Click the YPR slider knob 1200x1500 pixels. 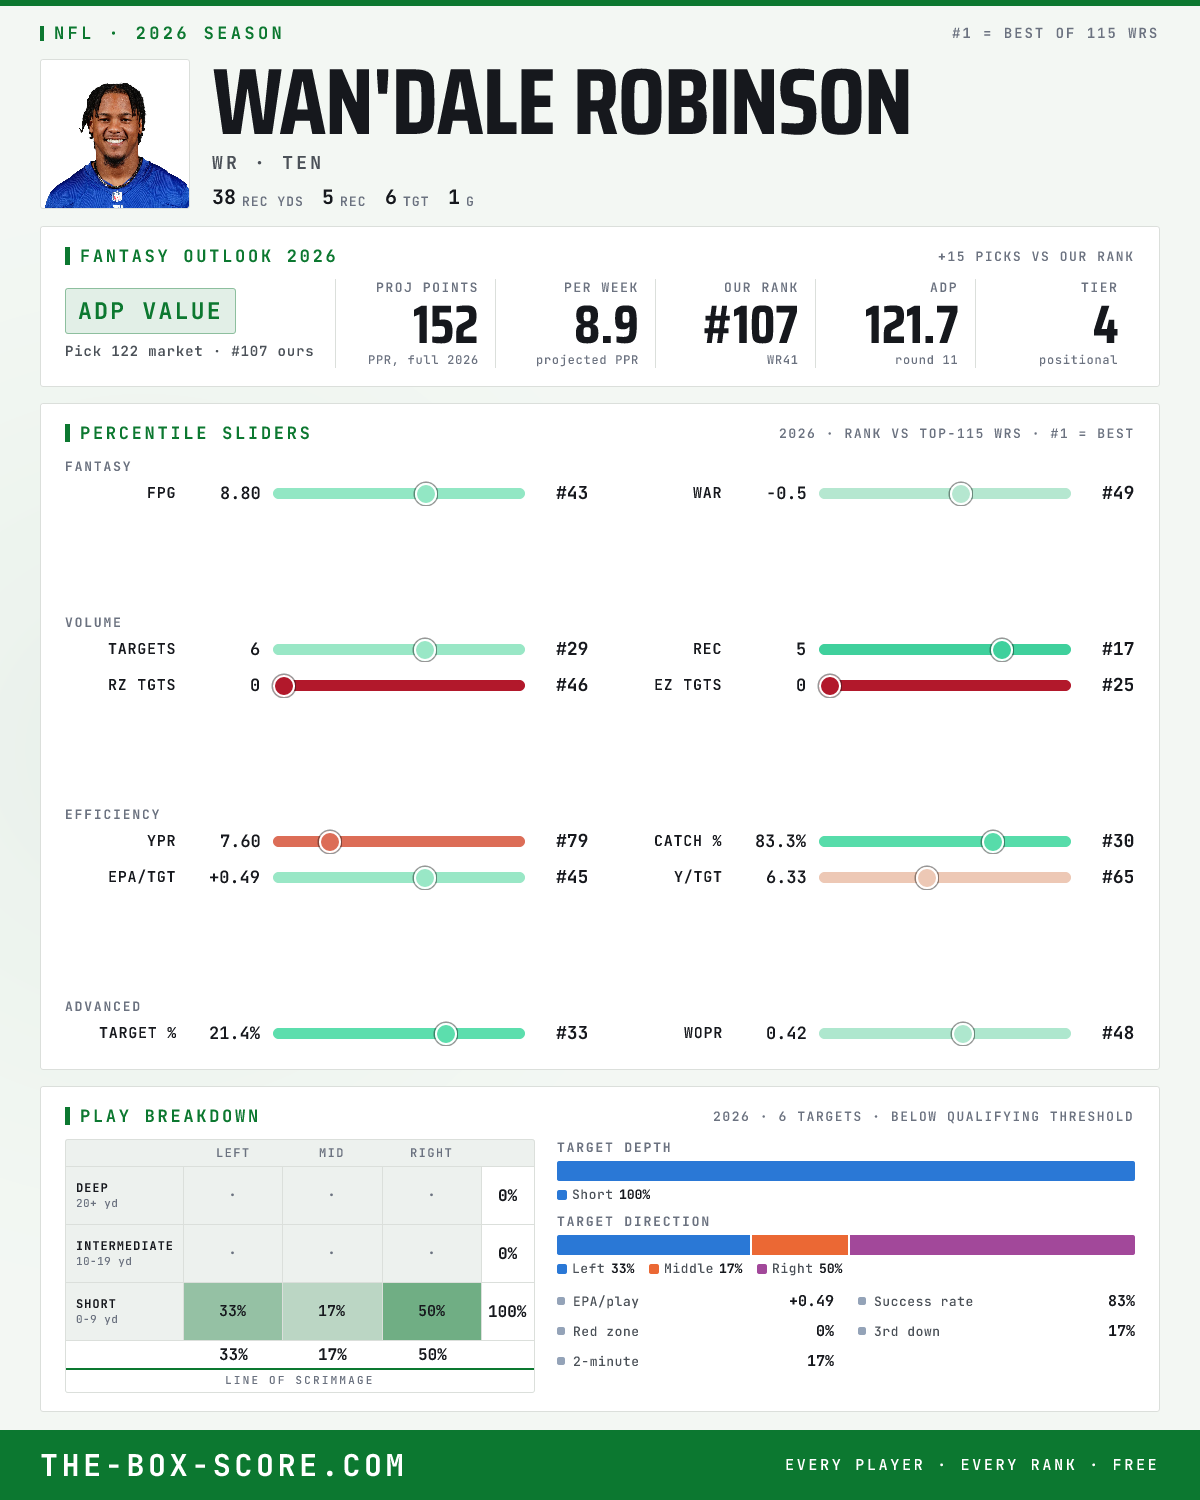[x=330, y=841]
